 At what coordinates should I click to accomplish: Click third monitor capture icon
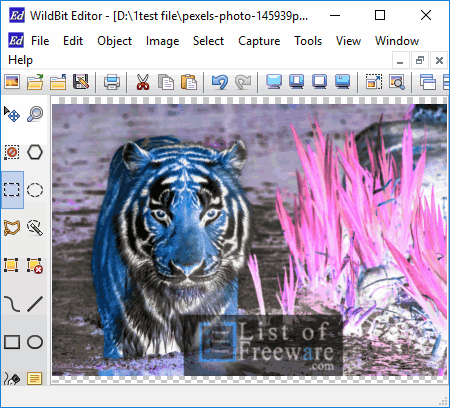coord(319,82)
